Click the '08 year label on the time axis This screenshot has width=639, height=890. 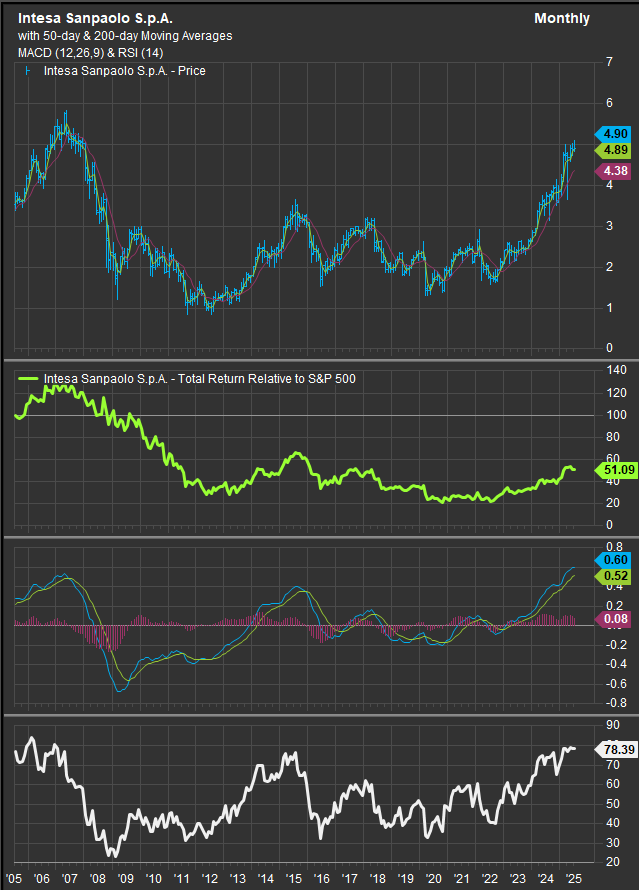tap(98, 879)
